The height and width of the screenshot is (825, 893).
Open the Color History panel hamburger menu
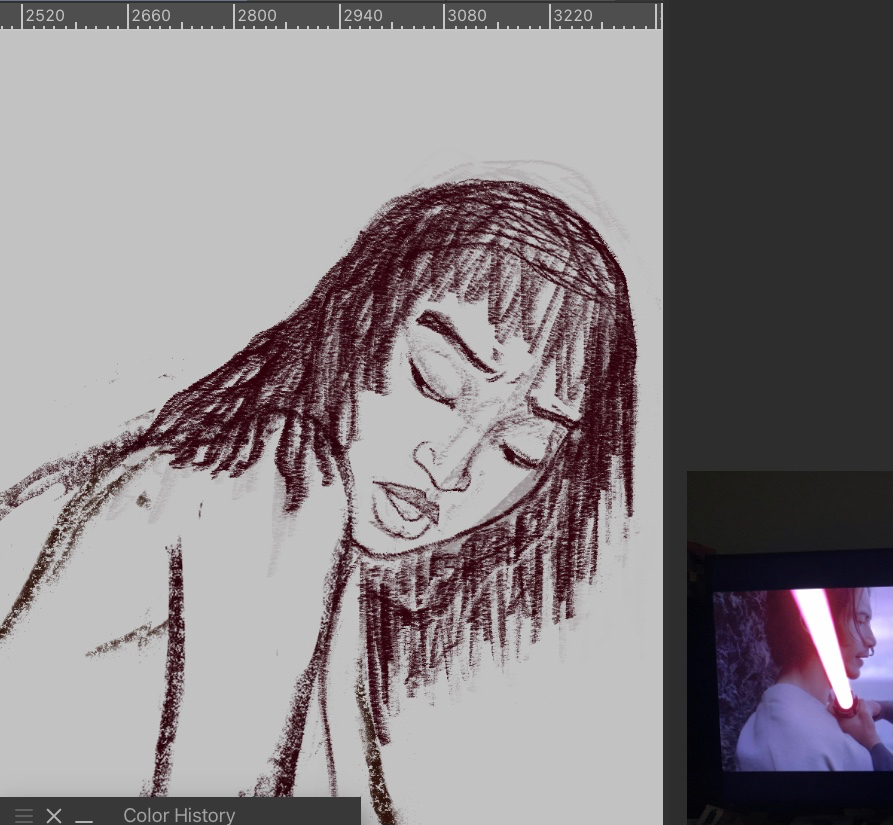click(x=23, y=815)
